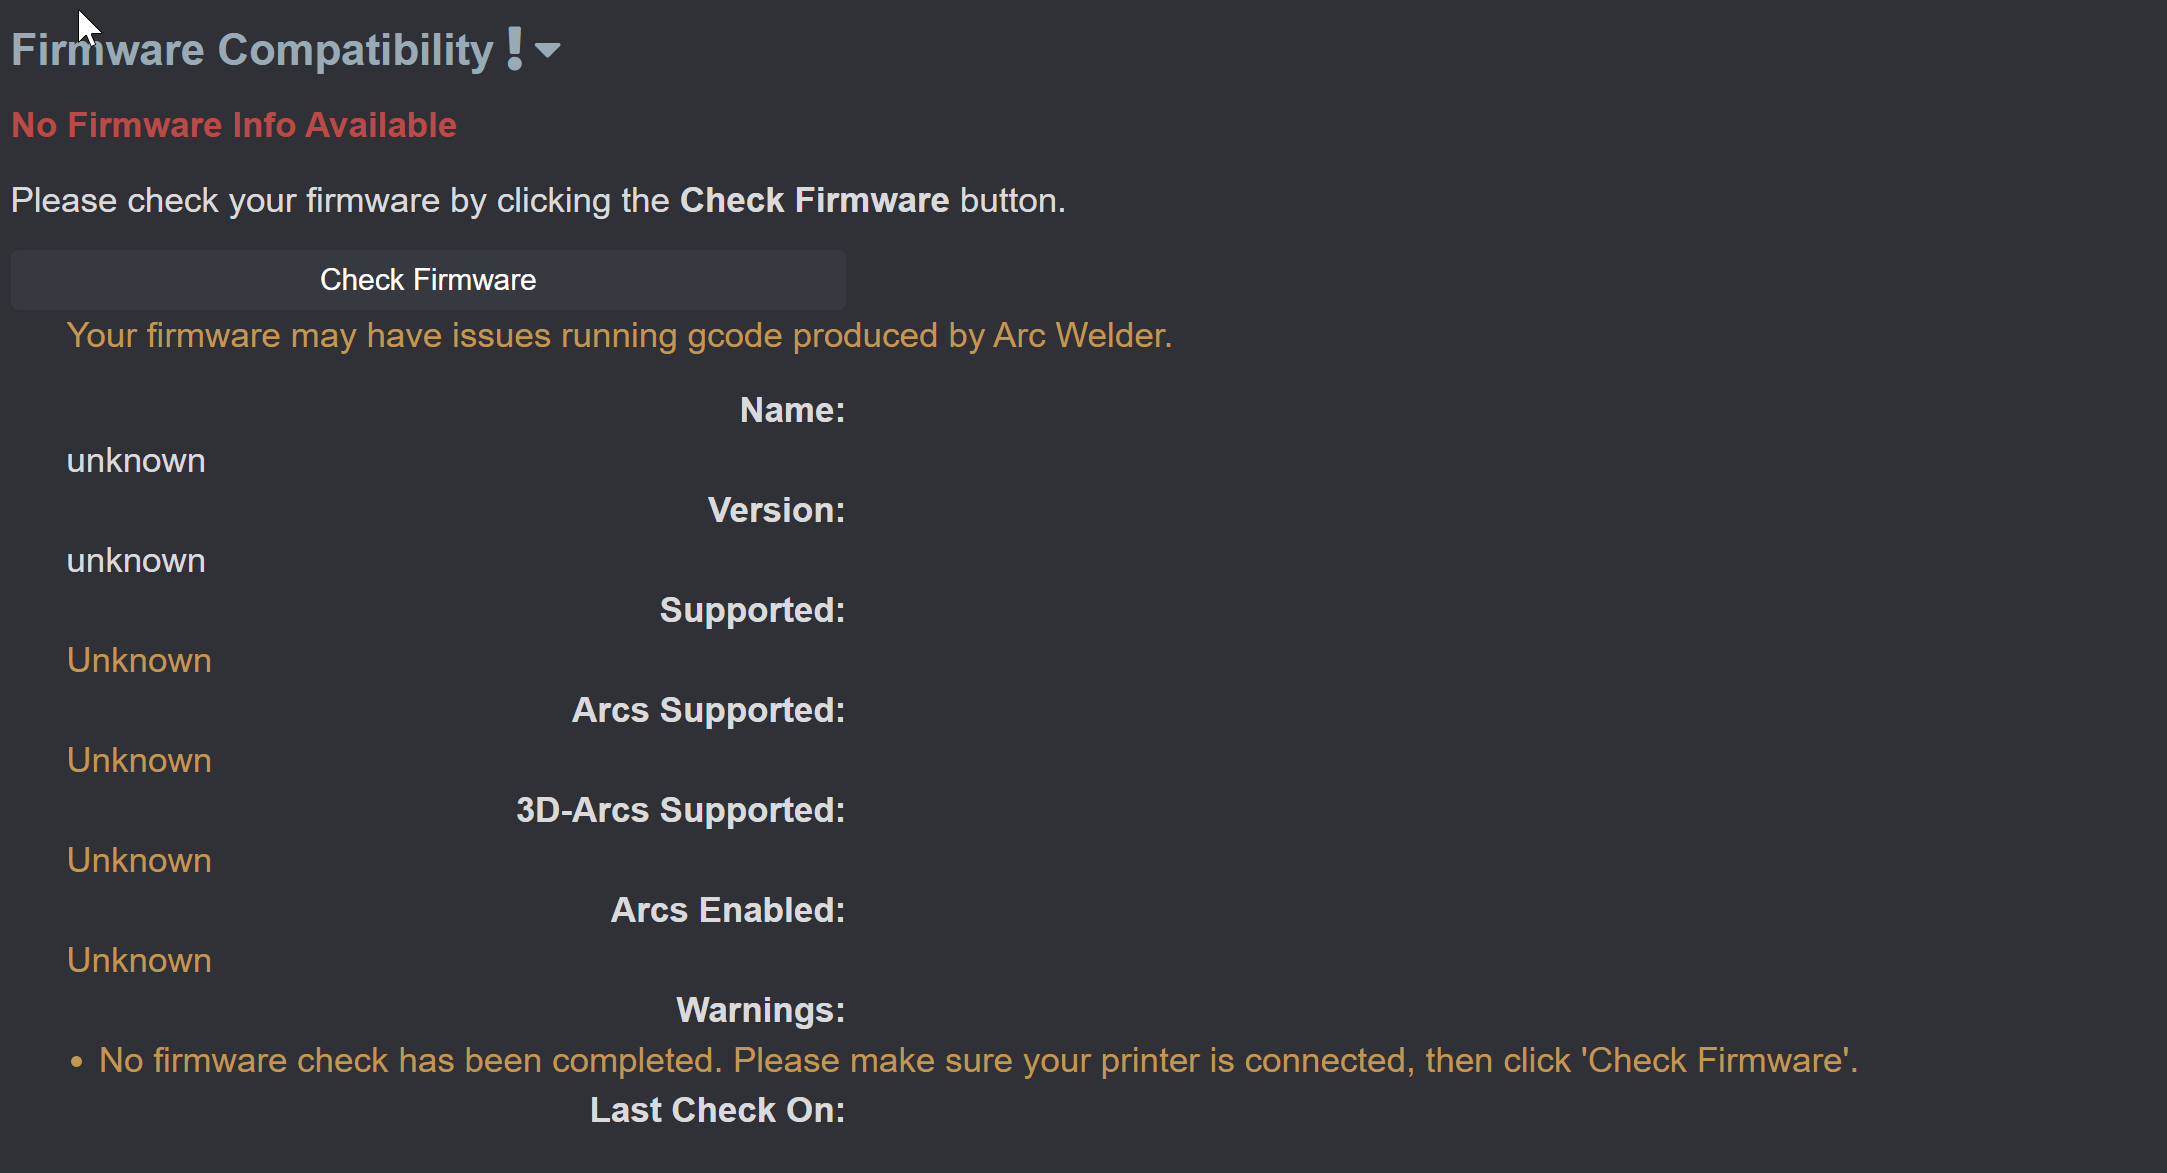The image size is (2167, 1173).
Task: Toggle the unknown value under Name
Action: click(x=136, y=460)
